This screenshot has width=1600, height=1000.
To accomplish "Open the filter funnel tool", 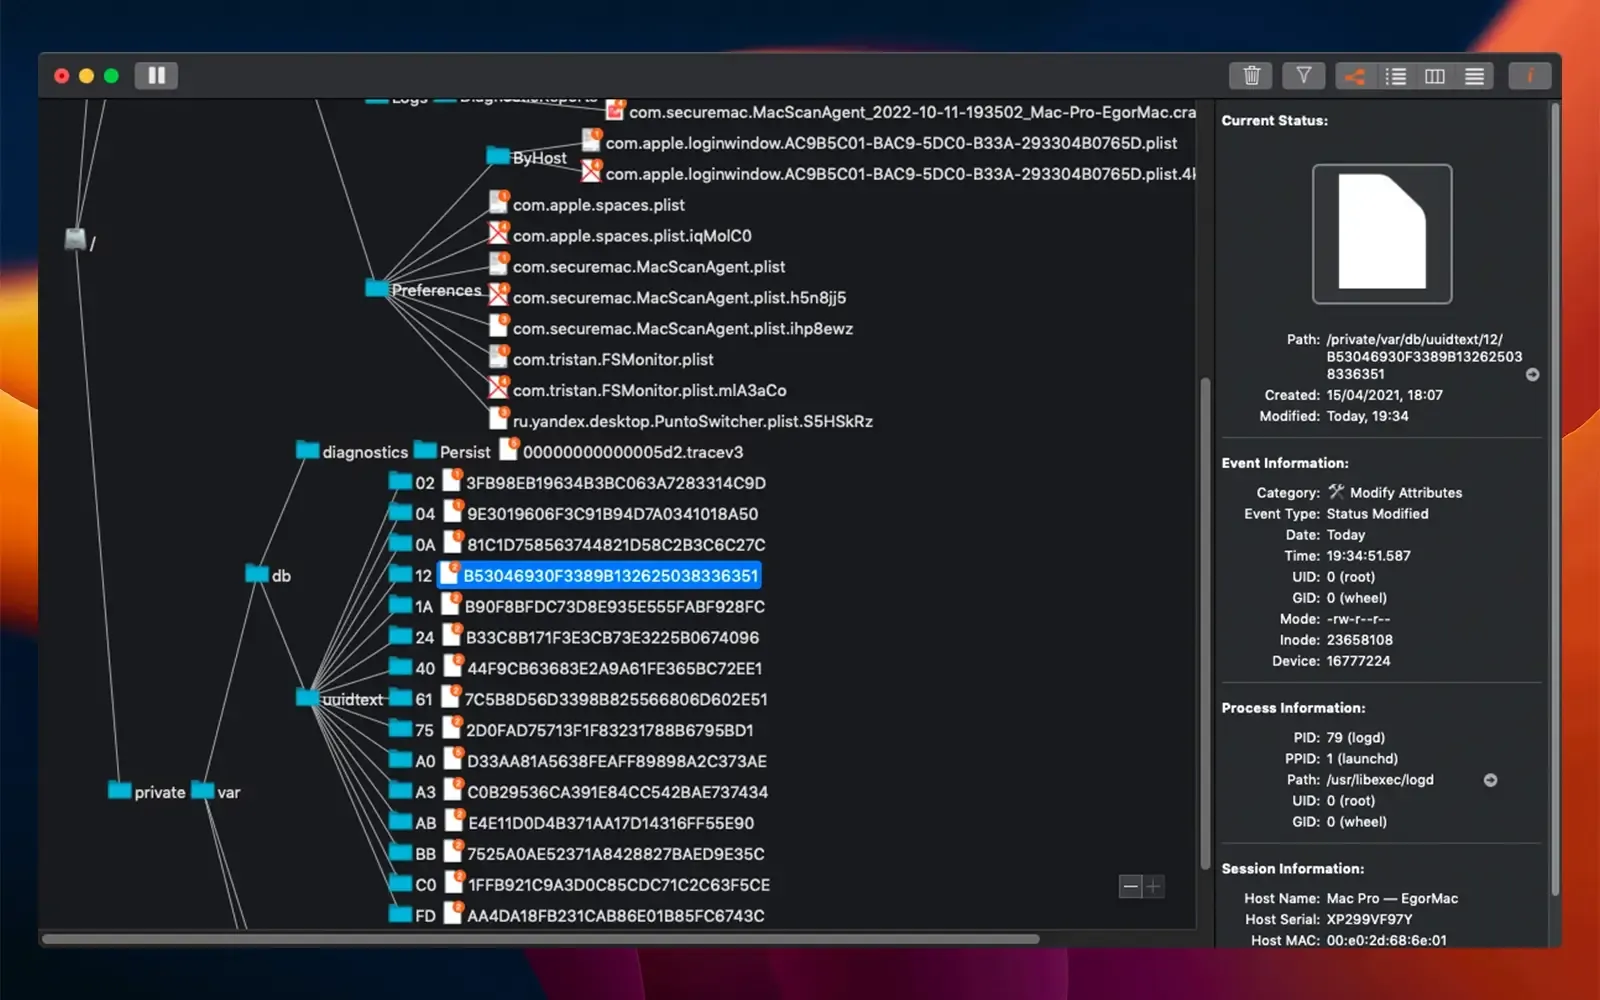I will [x=1303, y=76].
